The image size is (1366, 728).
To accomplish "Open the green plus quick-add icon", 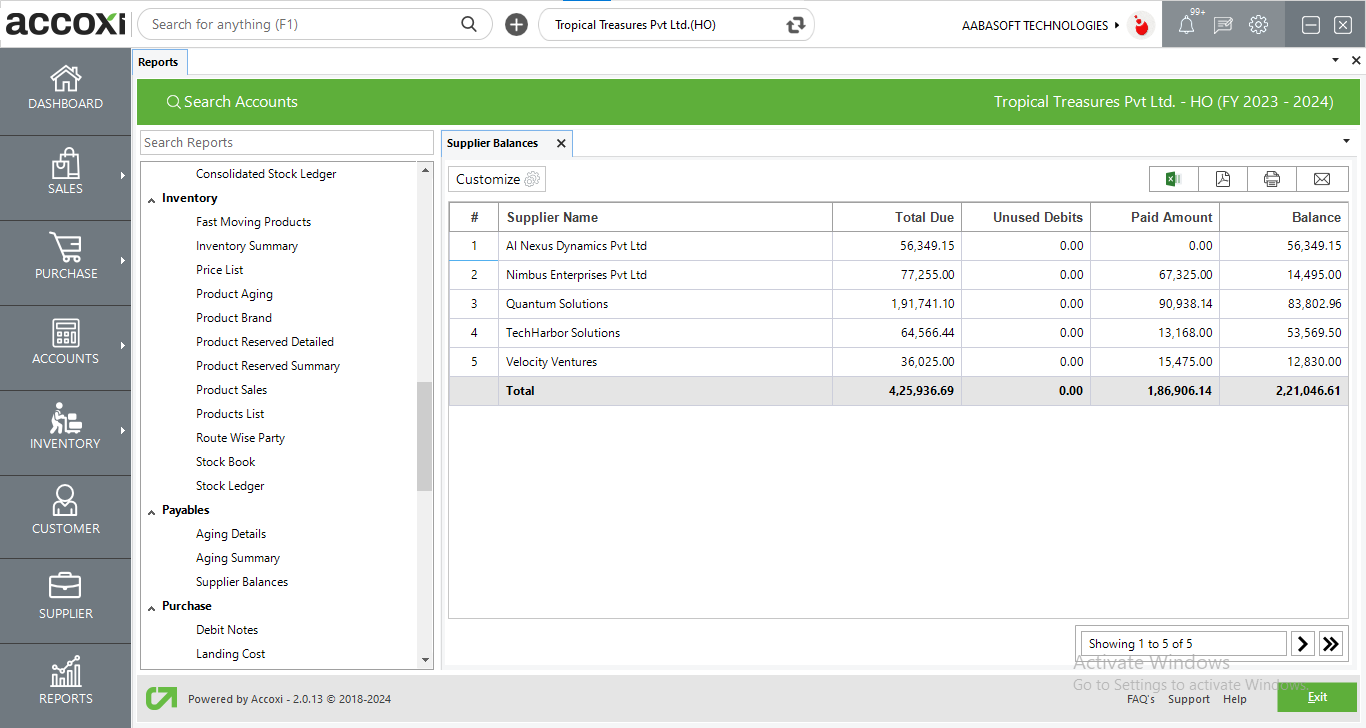I will tap(516, 24).
